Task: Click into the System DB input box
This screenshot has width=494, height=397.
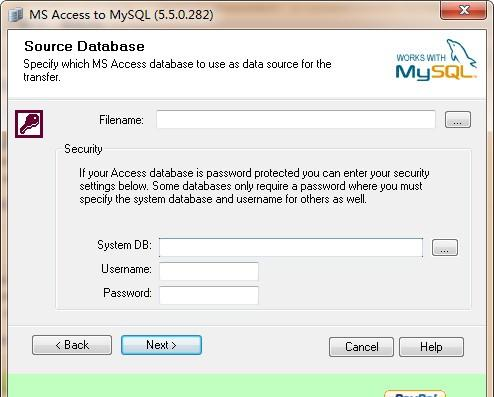Action: (x=291, y=247)
